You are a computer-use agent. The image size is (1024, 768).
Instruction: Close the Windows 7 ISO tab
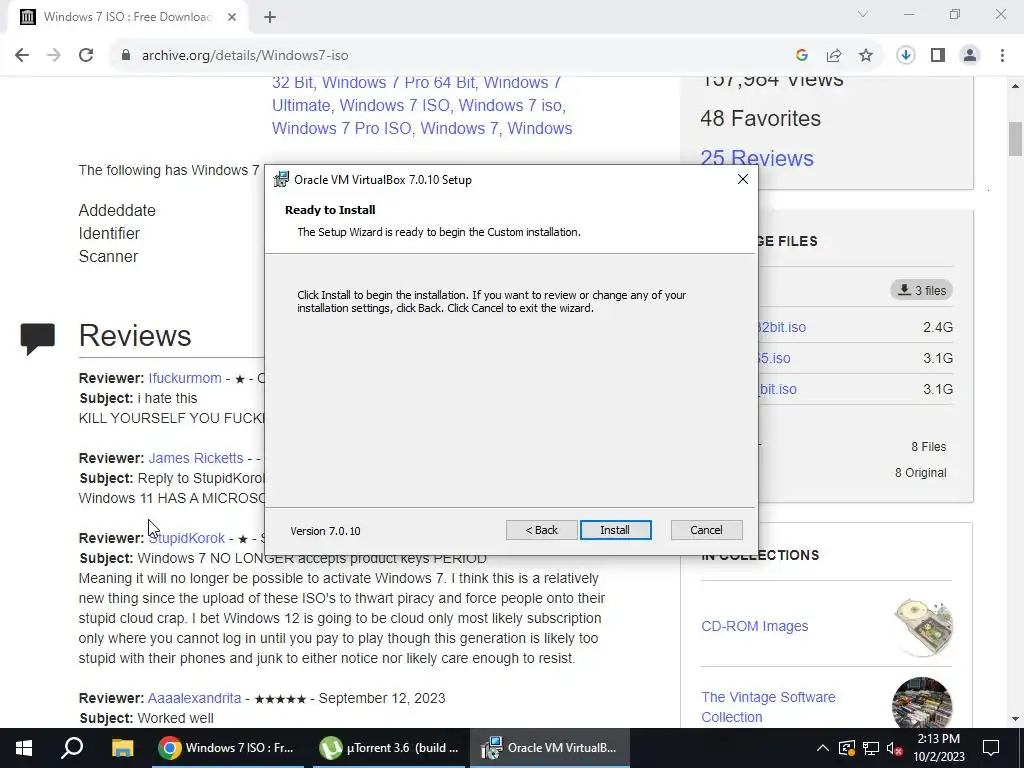pos(232,17)
